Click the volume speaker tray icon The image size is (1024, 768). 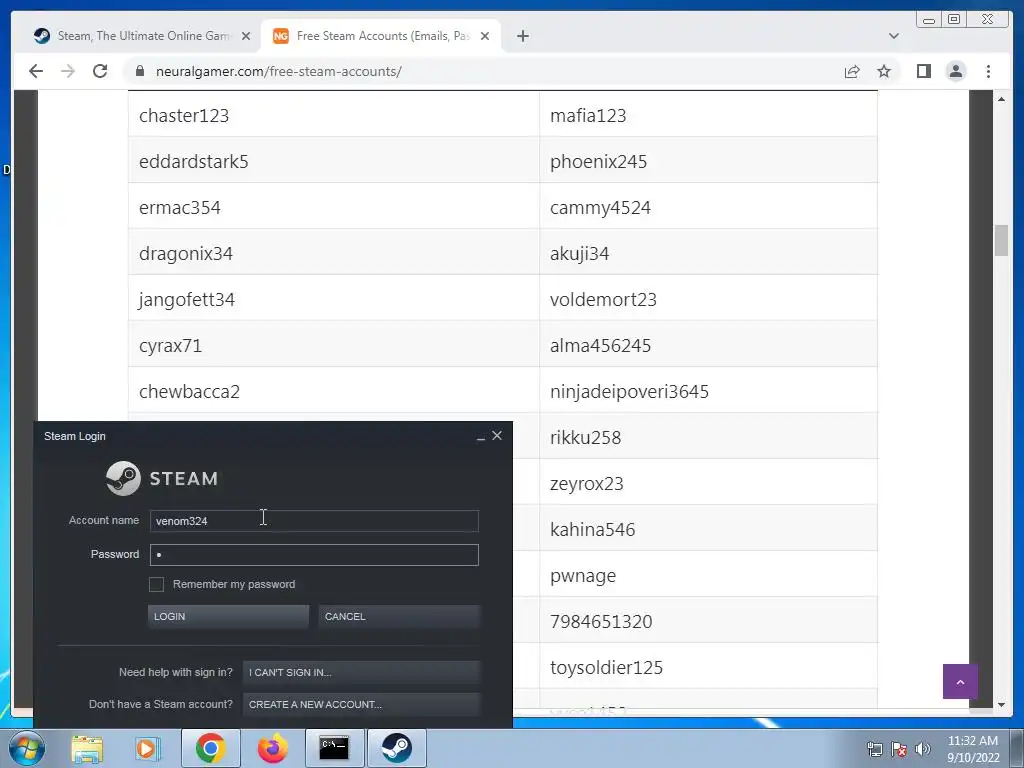(922, 749)
